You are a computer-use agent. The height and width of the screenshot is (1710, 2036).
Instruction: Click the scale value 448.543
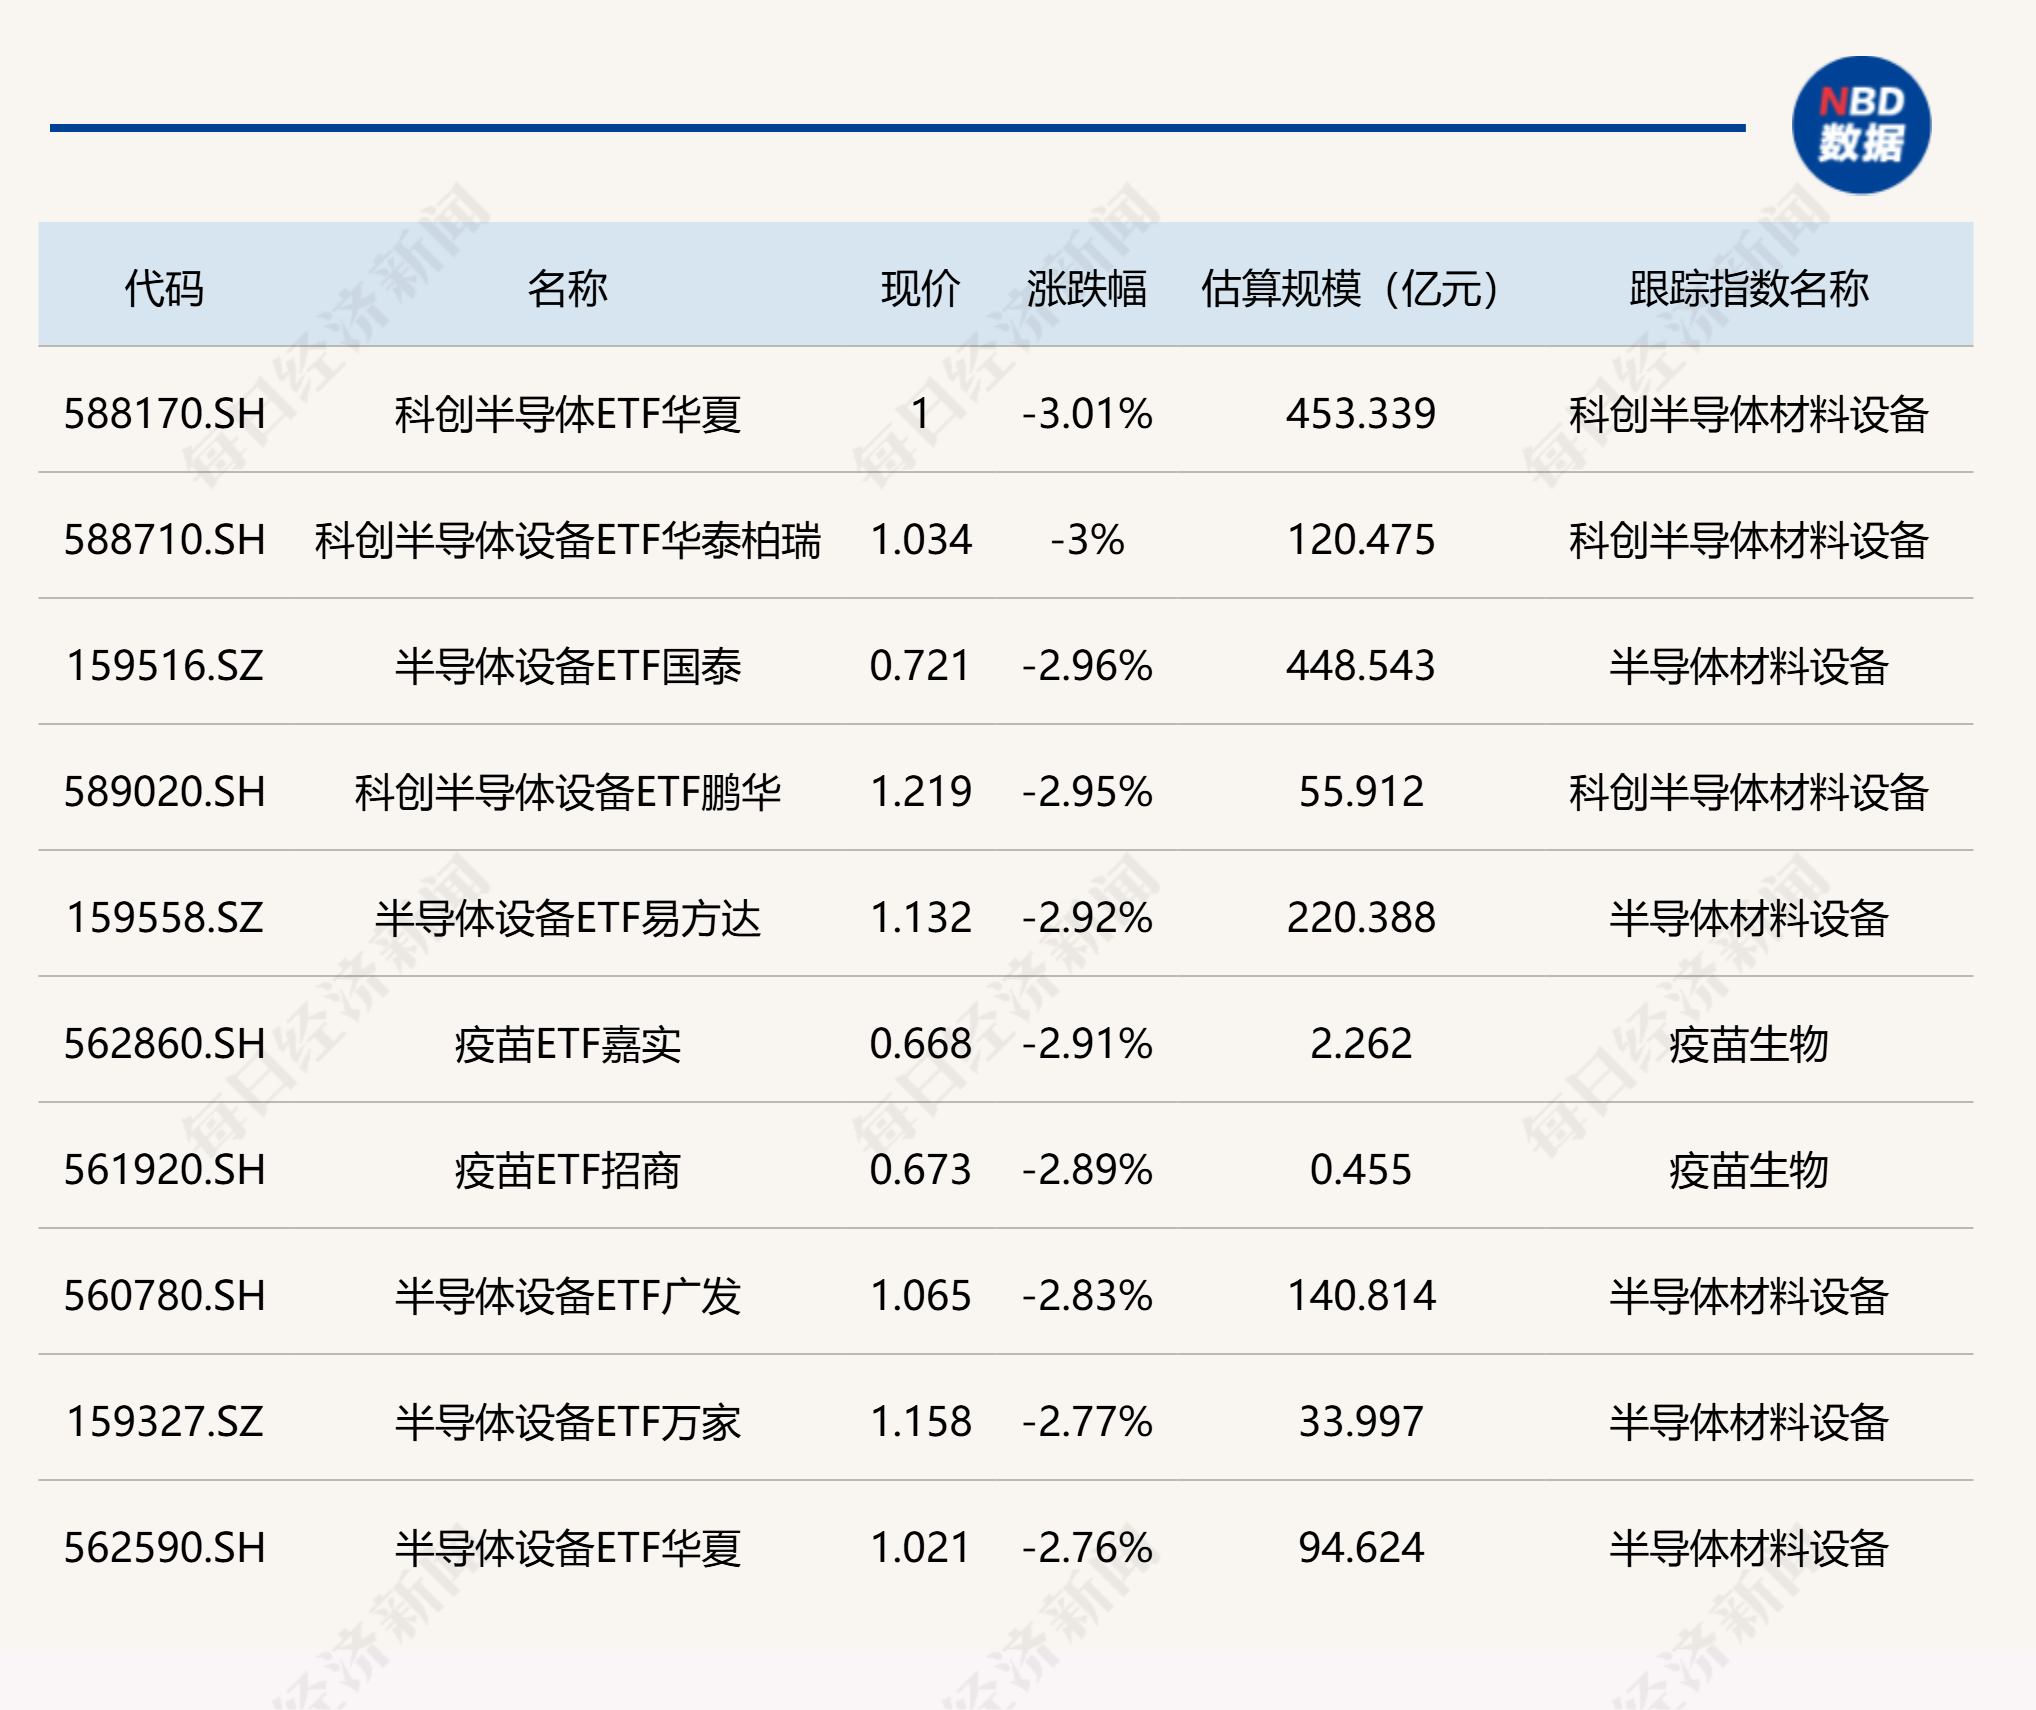[x=1361, y=666]
